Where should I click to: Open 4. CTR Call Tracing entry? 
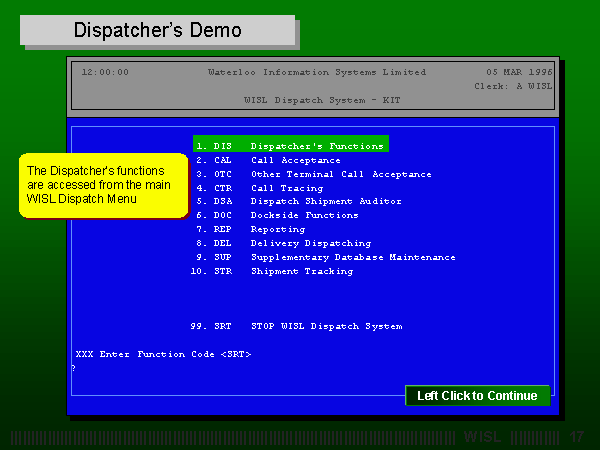(260, 188)
